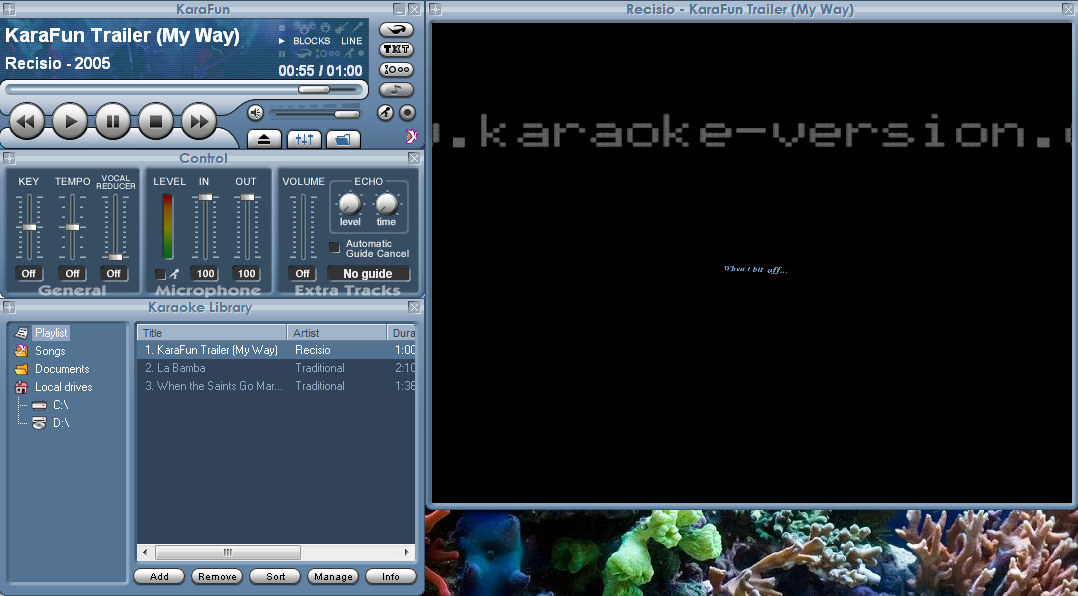Sort by the Artist column header

pyautogui.click(x=337, y=333)
